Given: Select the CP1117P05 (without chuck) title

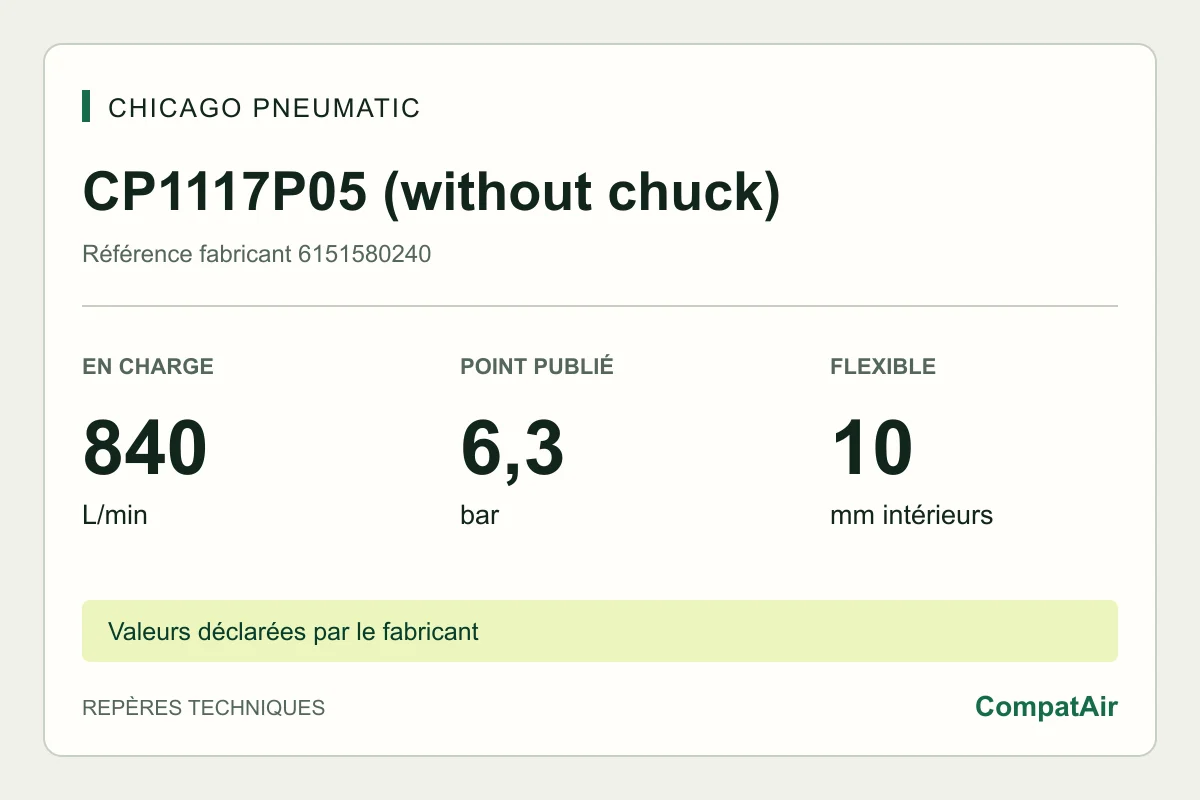Looking at the screenshot, I should (431, 192).
